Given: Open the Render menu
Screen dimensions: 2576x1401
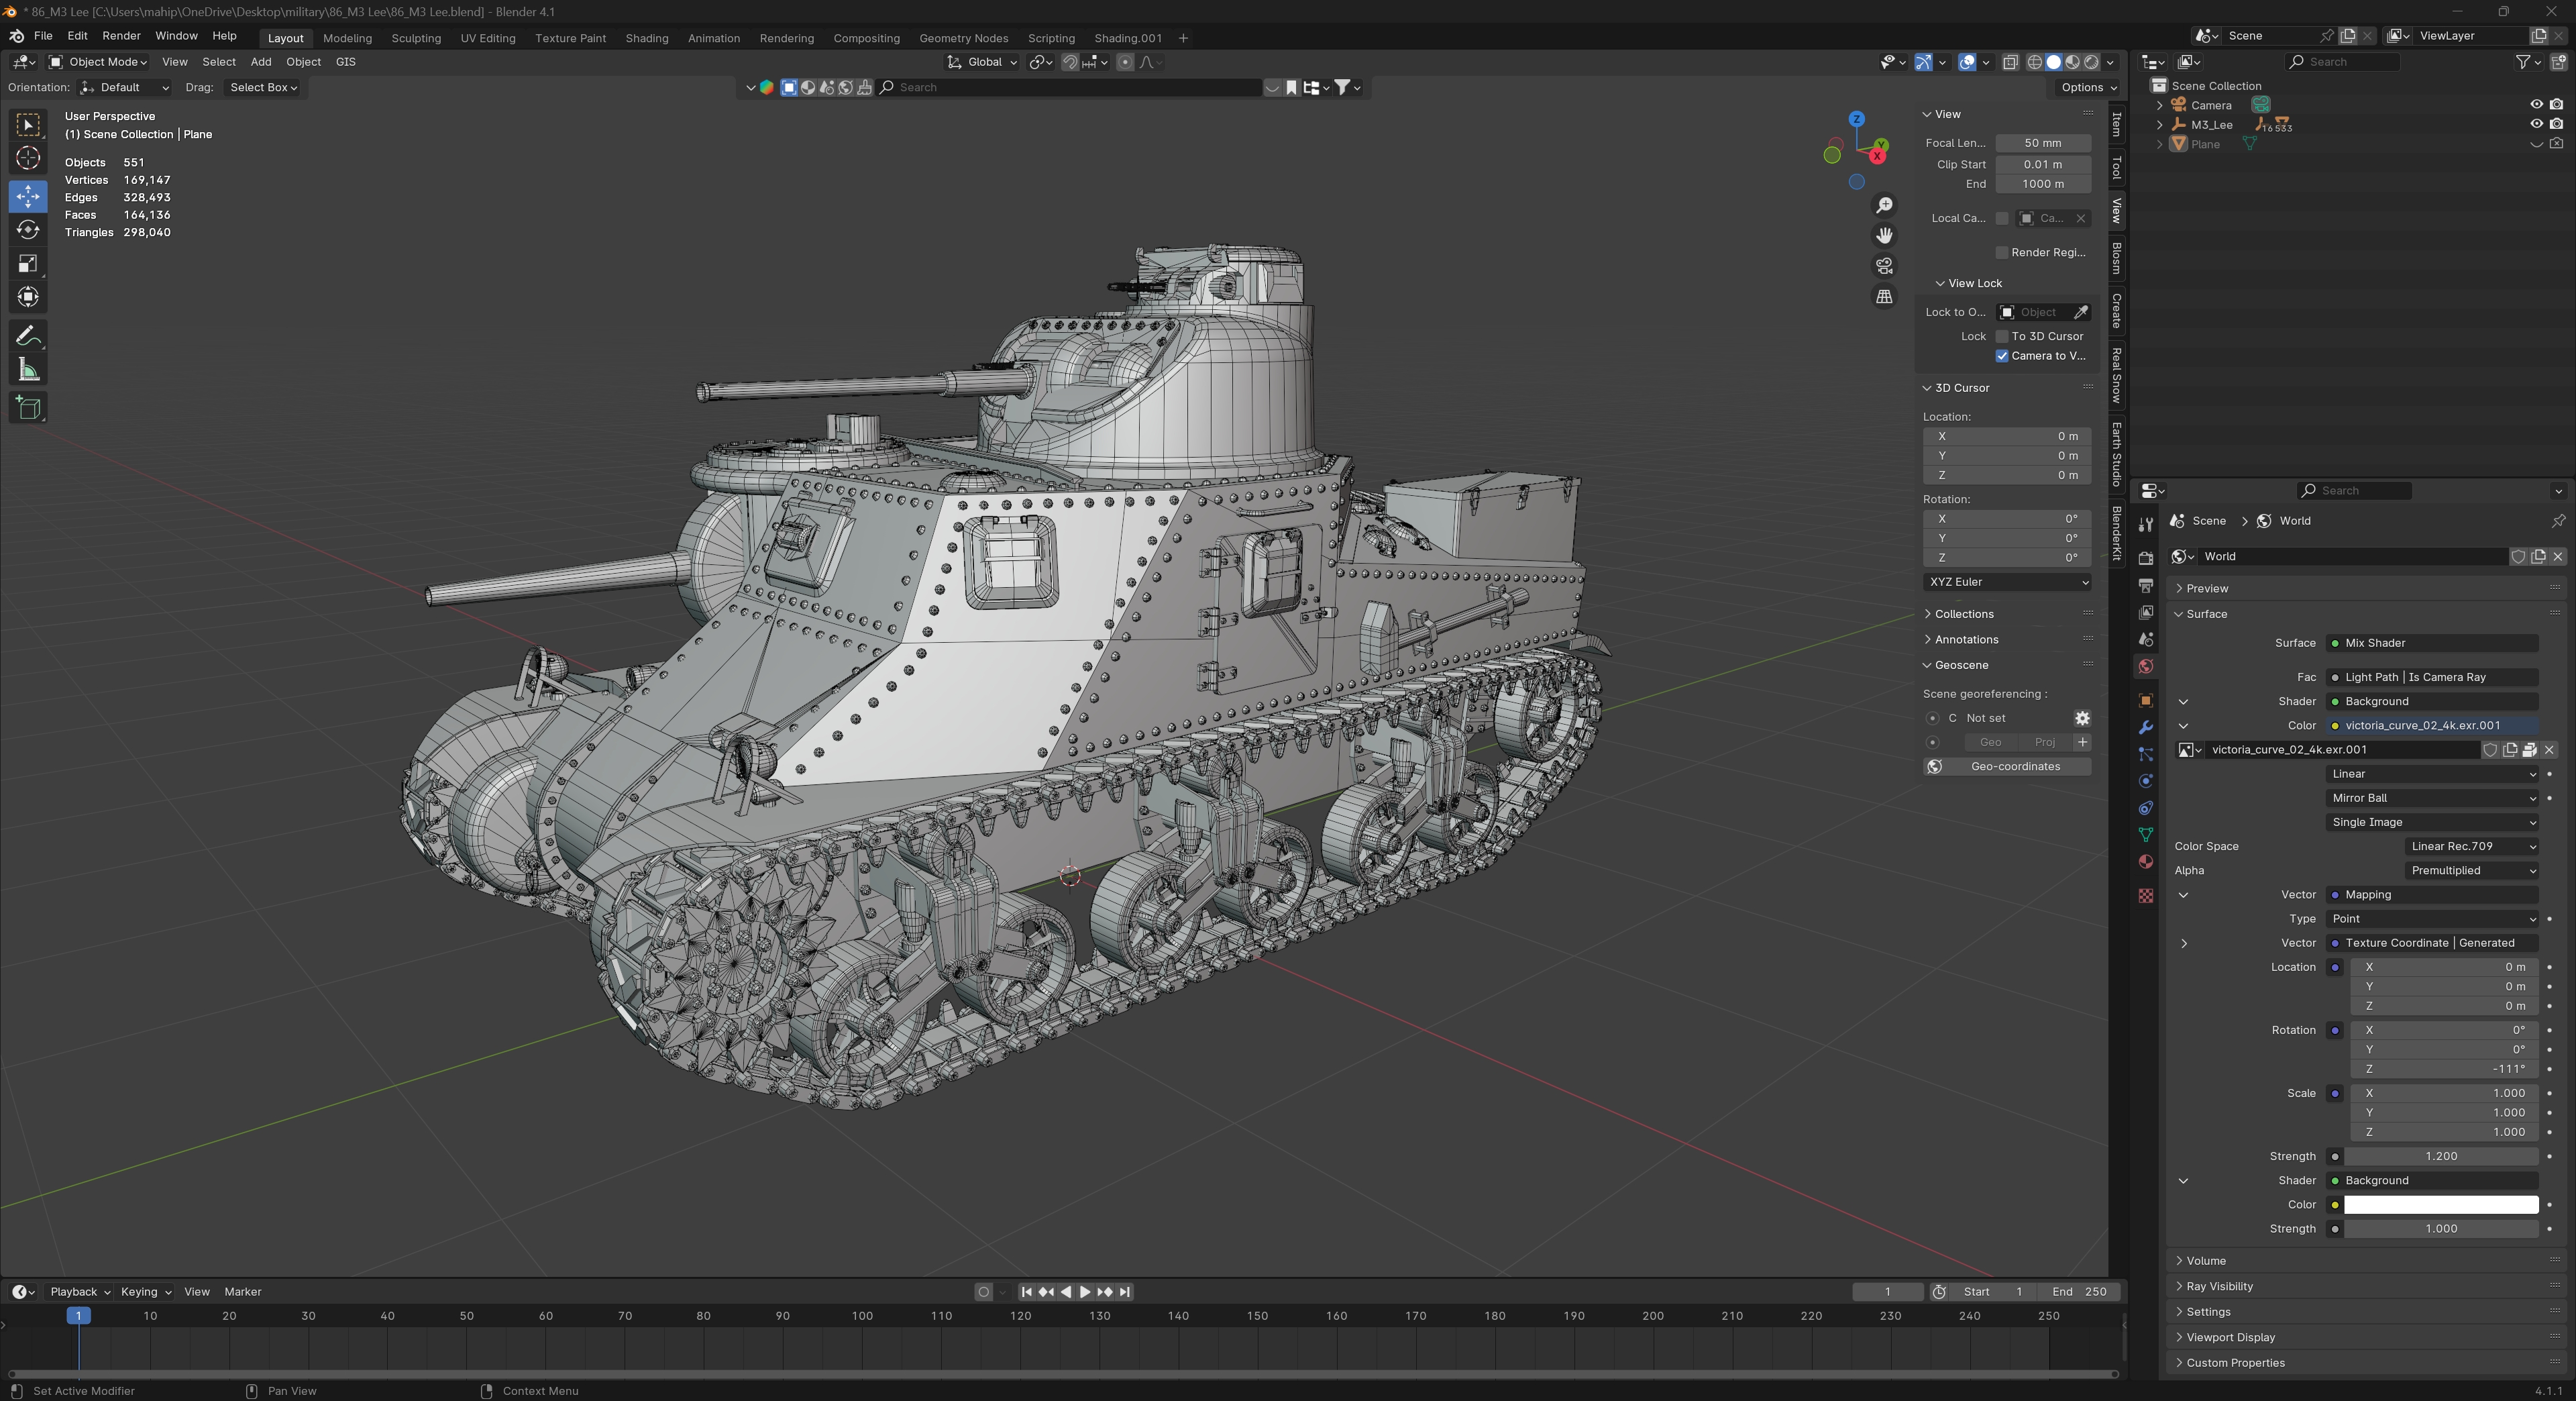Looking at the screenshot, I should [121, 35].
